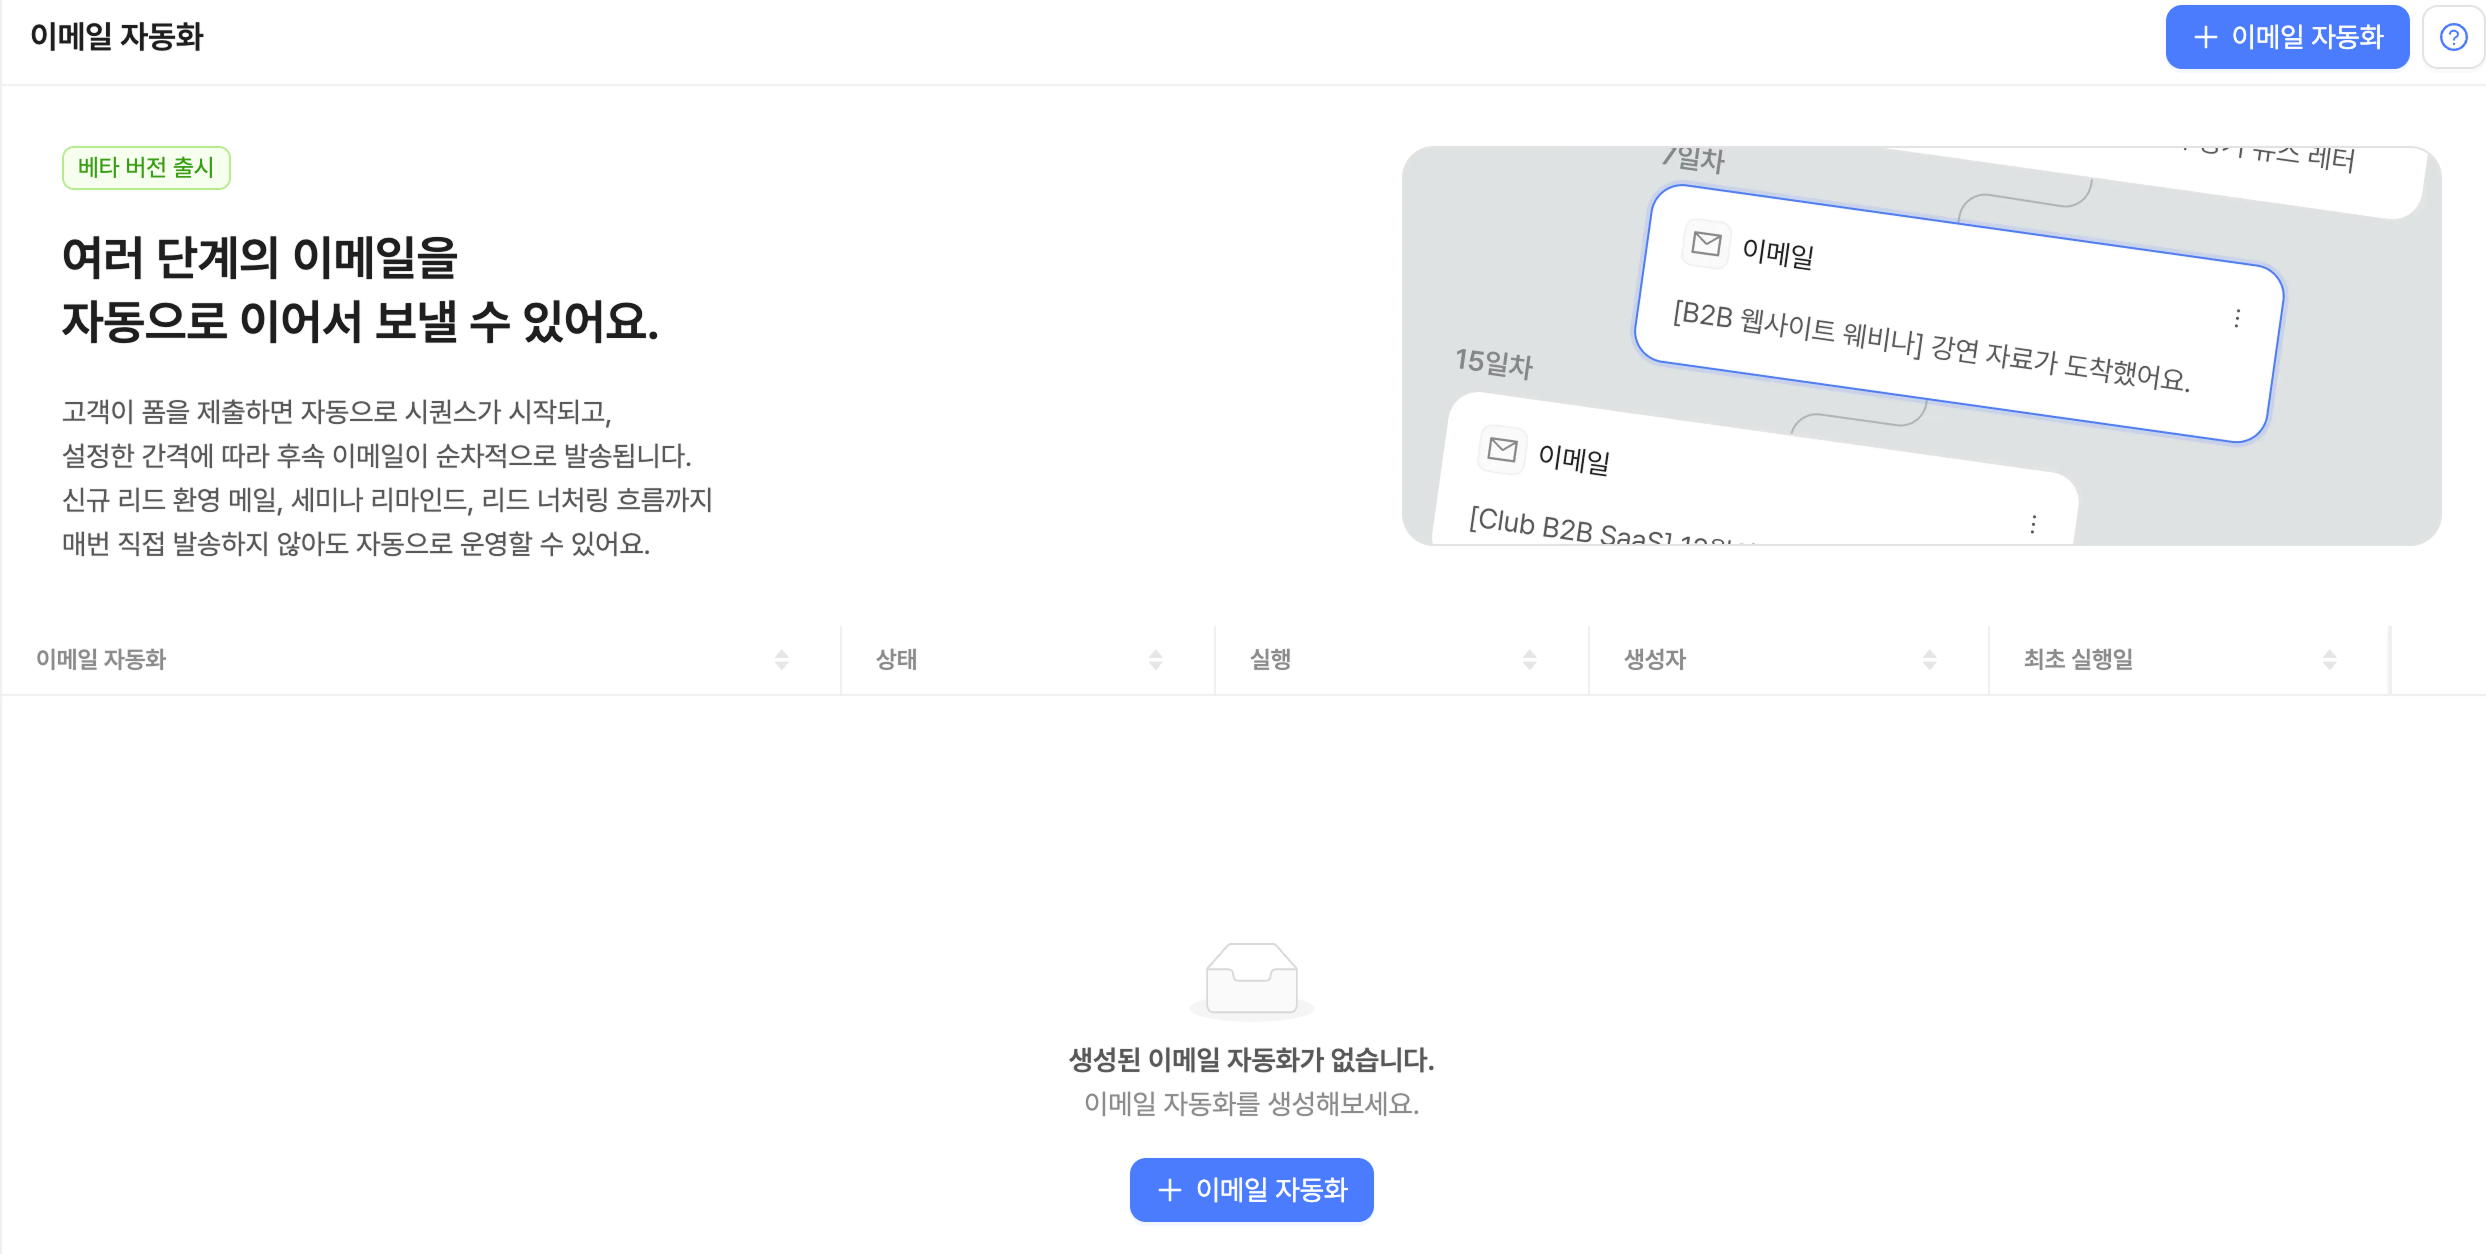2486x1254 pixels.
Task: Open three-dot menu on B2B 웨비나 card
Action: [x=2237, y=318]
